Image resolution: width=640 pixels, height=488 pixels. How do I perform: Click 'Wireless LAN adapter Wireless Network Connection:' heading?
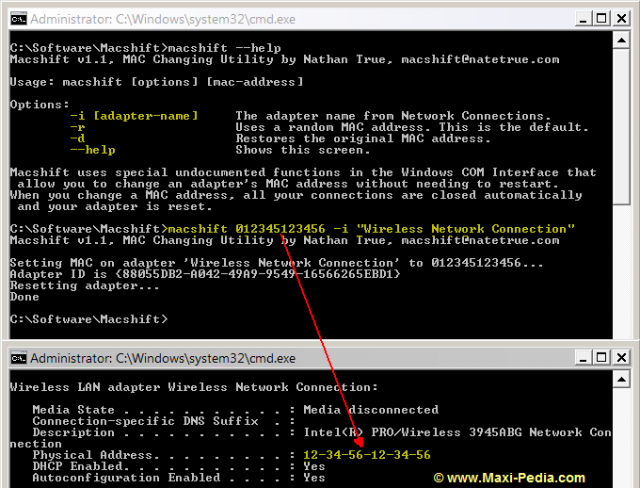[194, 387]
